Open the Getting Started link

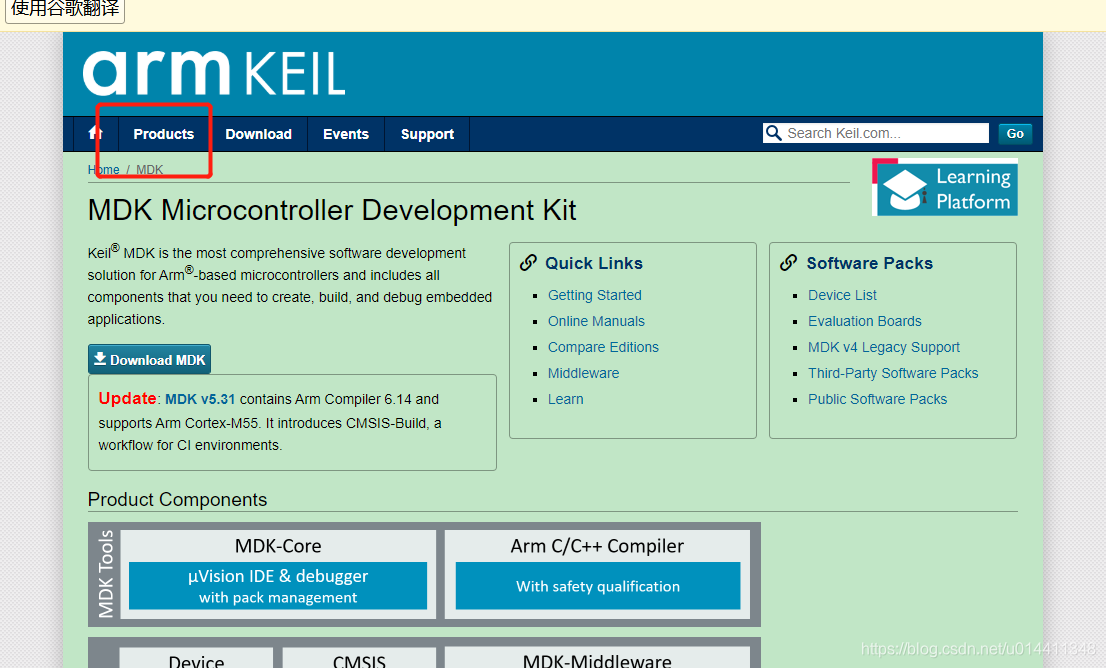[595, 295]
